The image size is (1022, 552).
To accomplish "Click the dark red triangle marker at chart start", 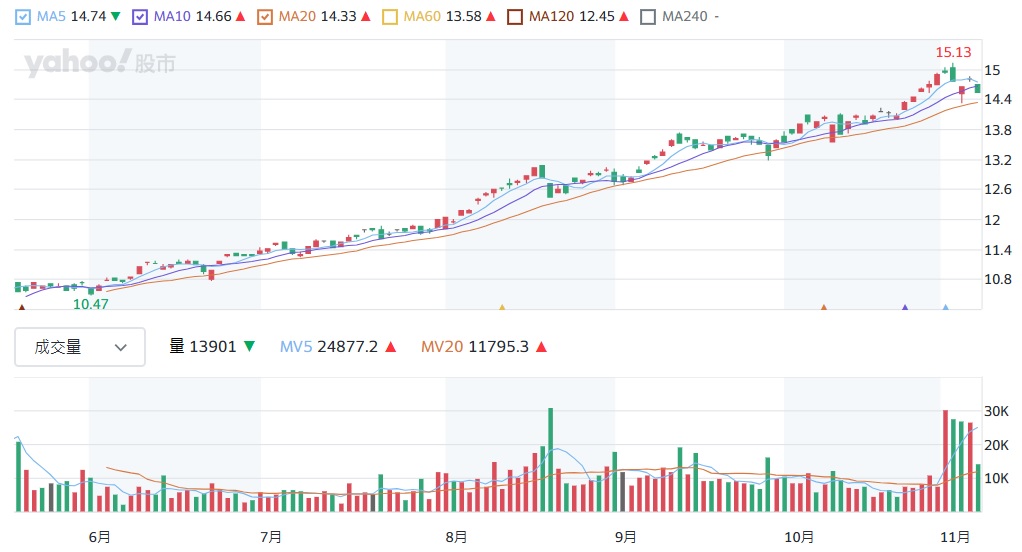I will (x=22, y=308).
